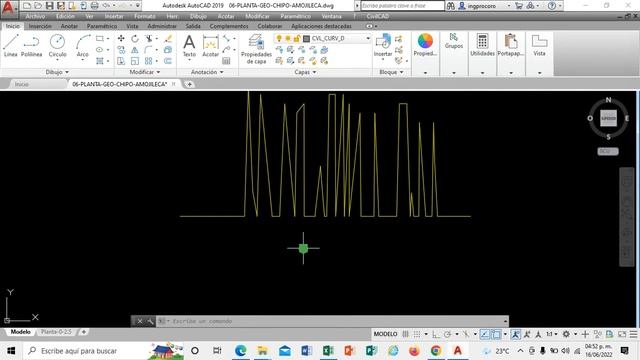This screenshot has width=640, height=360.
Task: Toggle the layer lock padlock icon
Action: (x=297, y=38)
